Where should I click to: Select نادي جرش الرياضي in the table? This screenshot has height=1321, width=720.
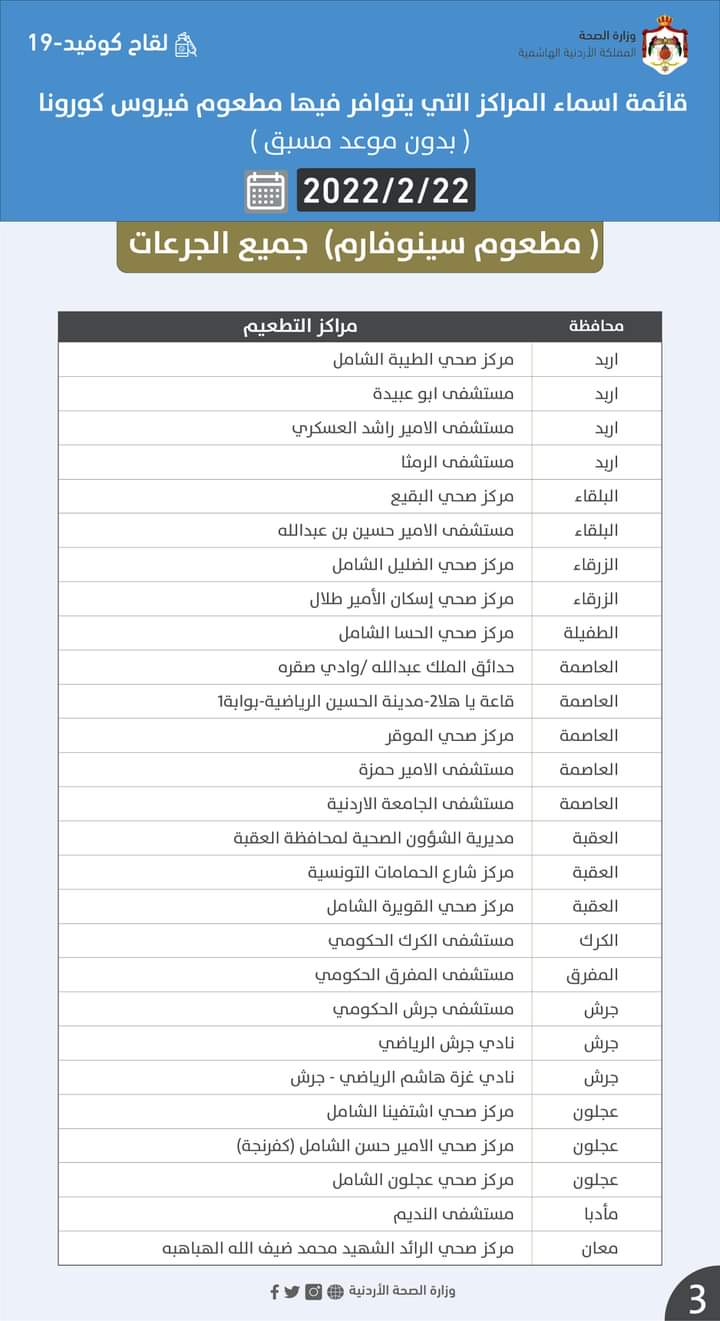click(x=446, y=1043)
